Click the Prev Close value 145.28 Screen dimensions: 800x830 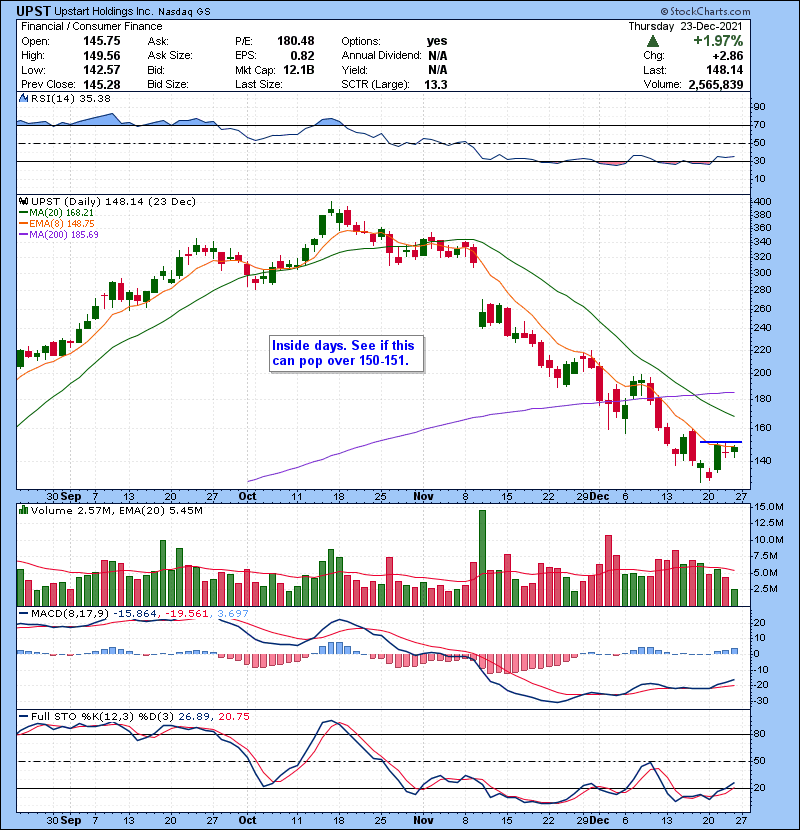102,84
